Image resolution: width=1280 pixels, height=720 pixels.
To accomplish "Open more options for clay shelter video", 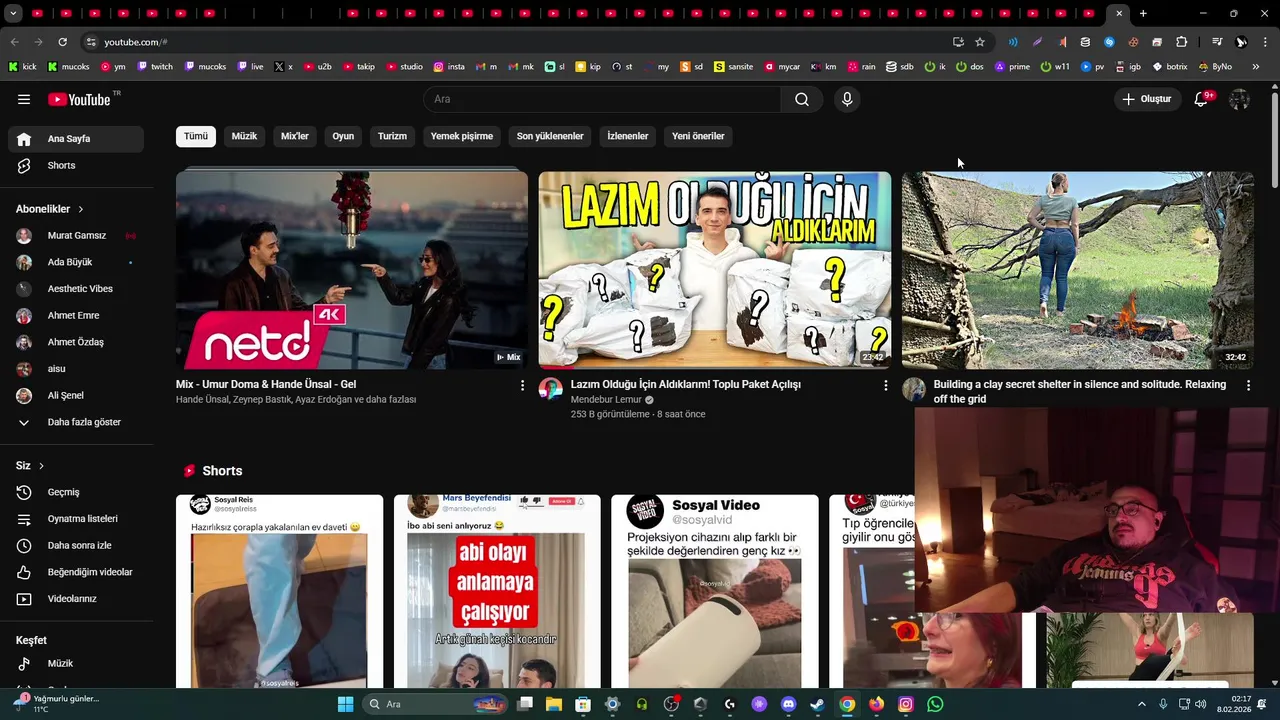I will tap(1248, 385).
